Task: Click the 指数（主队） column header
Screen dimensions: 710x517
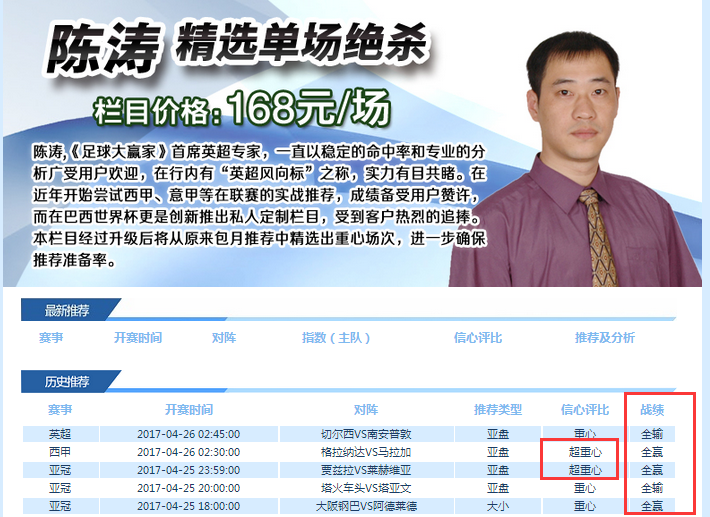Action: click(x=336, y=338)
